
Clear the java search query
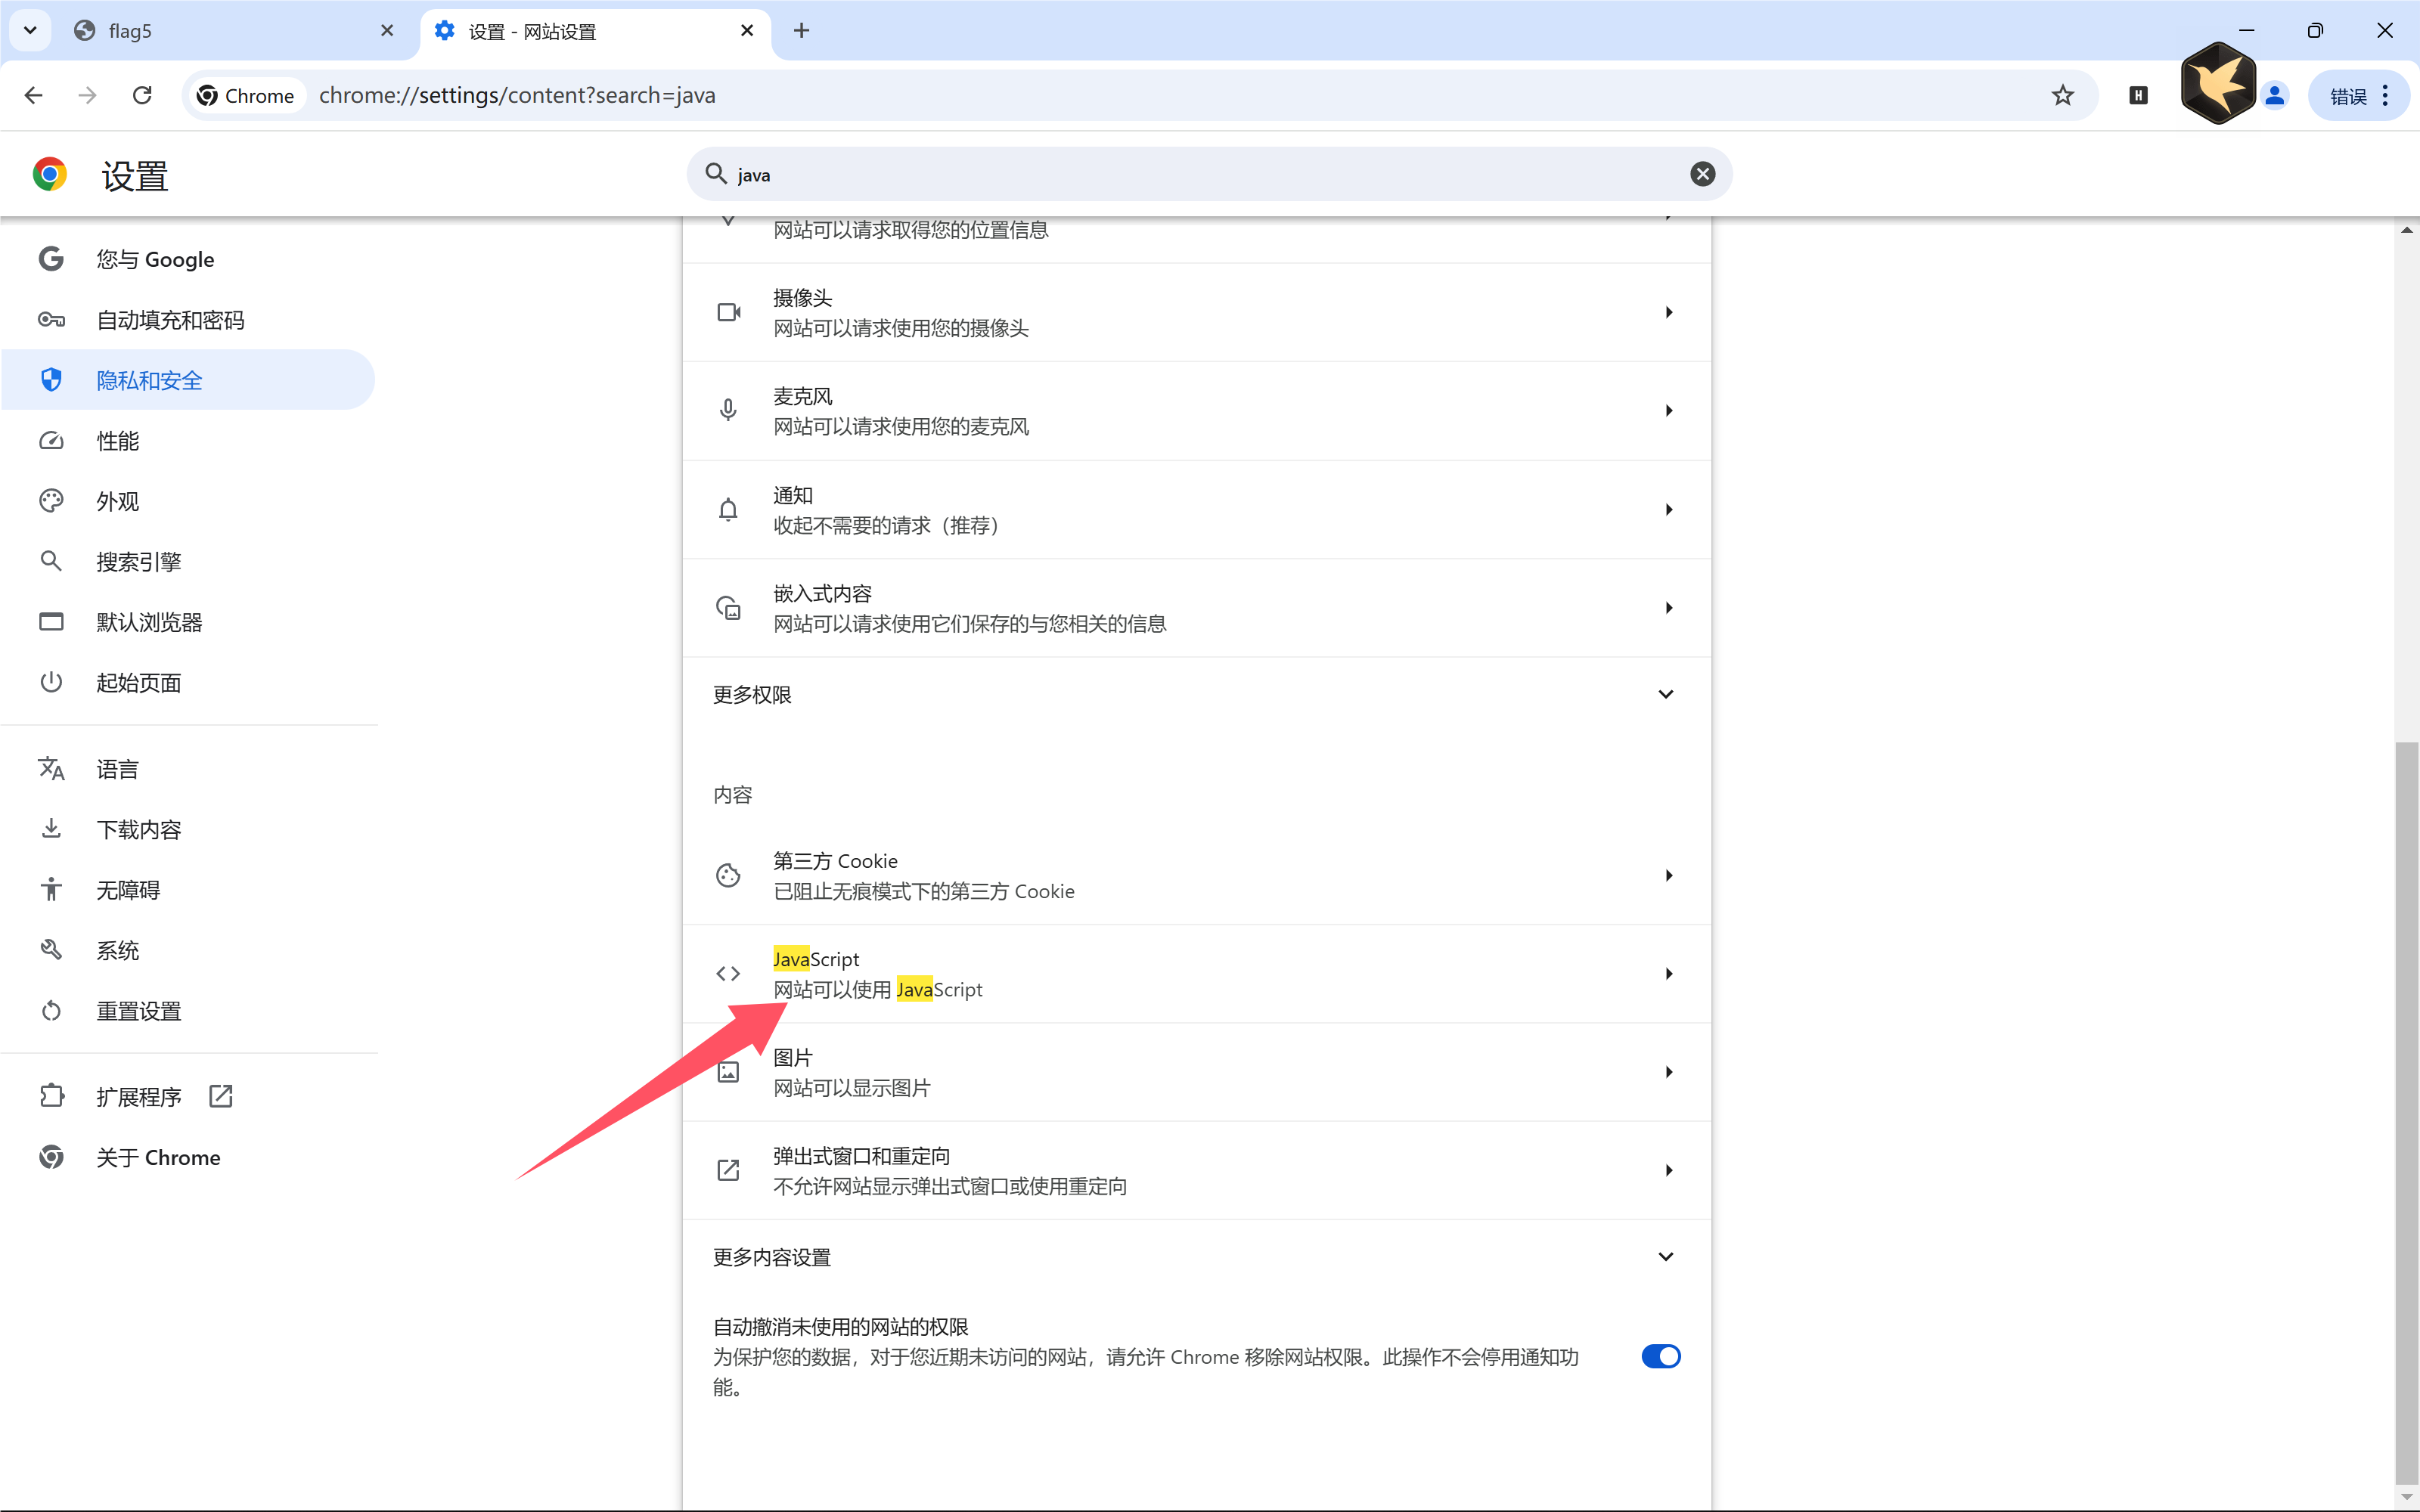click(1702, 174)
